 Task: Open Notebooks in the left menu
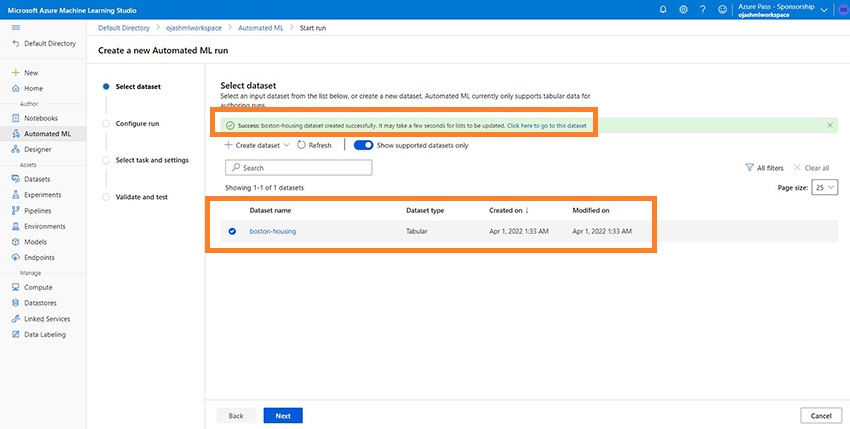click(x=43, y=118)
